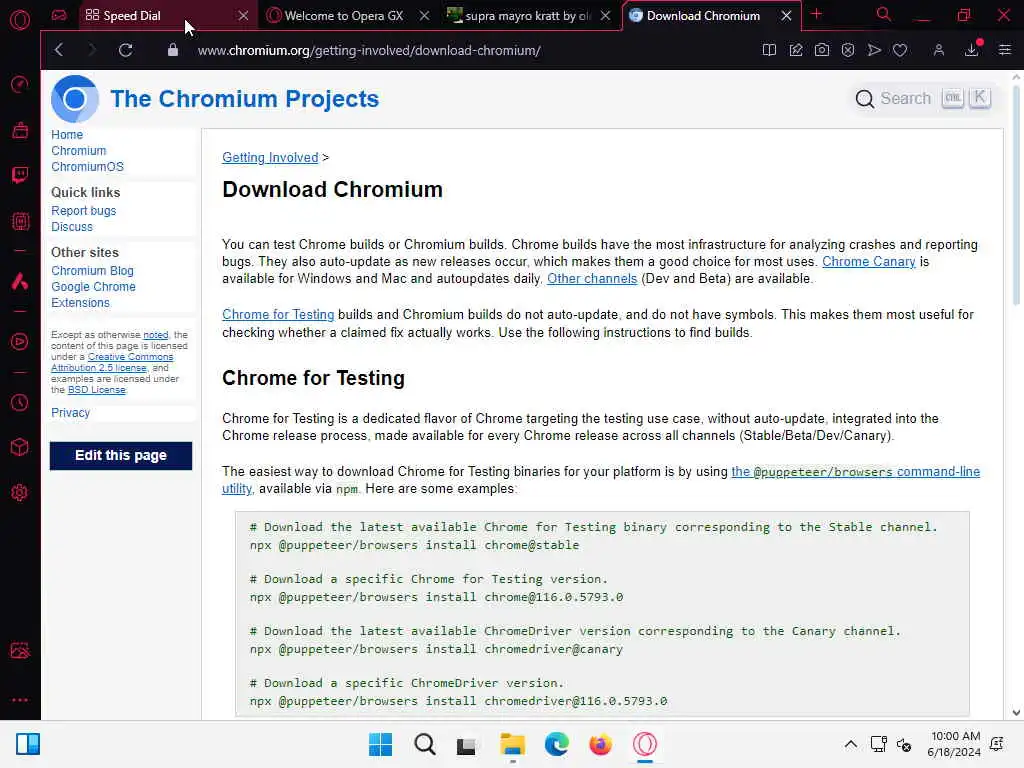1024x768 pixels.
Task: Close the supra mayro kratt tab
Action: pyautogui.click(x=605, y=16)
